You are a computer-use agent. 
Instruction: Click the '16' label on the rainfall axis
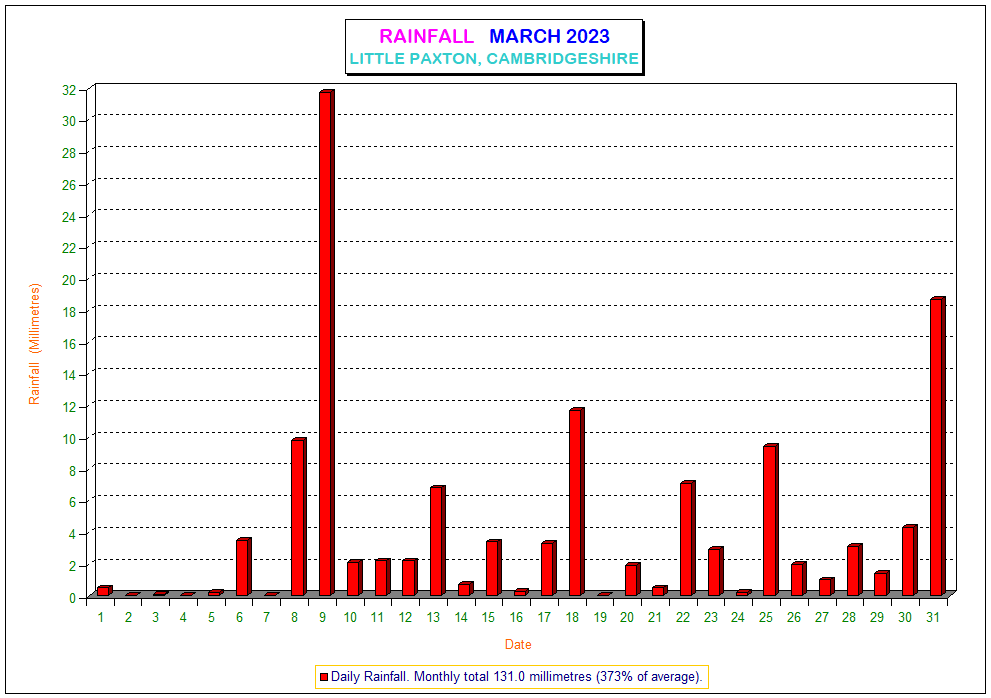click(69, 344)
